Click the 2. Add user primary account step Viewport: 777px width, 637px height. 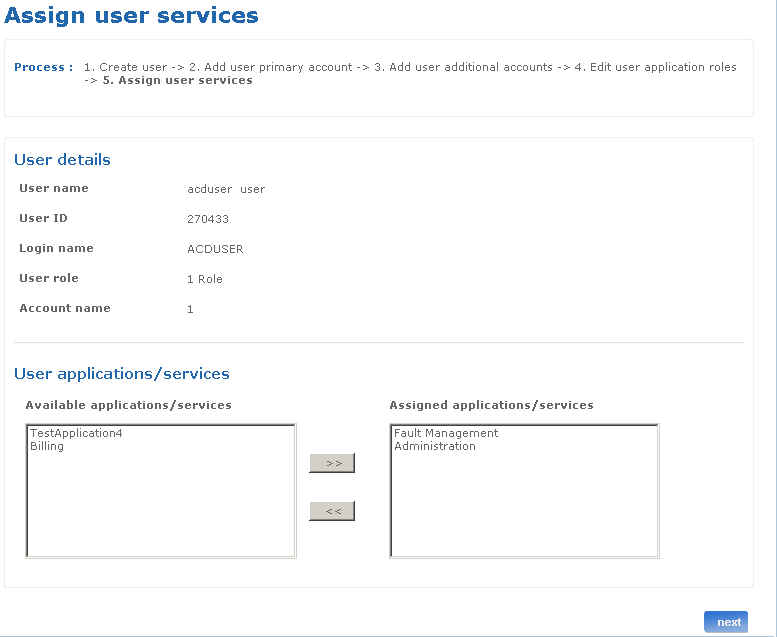click(x=271, y=67)
